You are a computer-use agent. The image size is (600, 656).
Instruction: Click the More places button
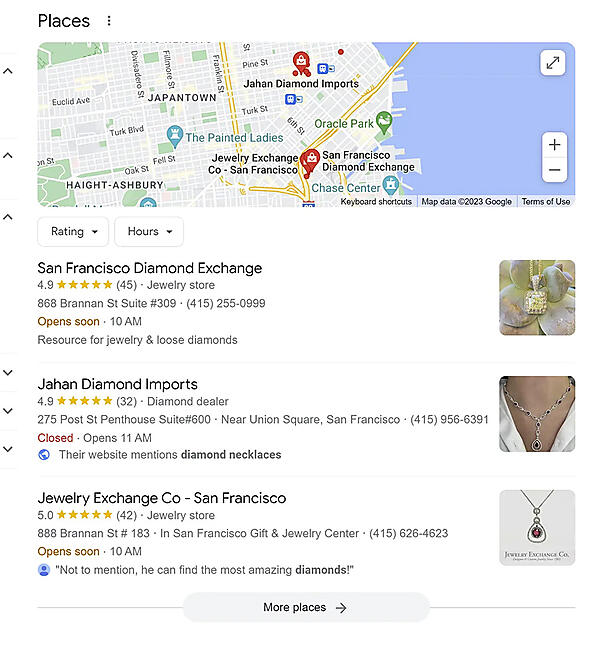pos(306,607)
